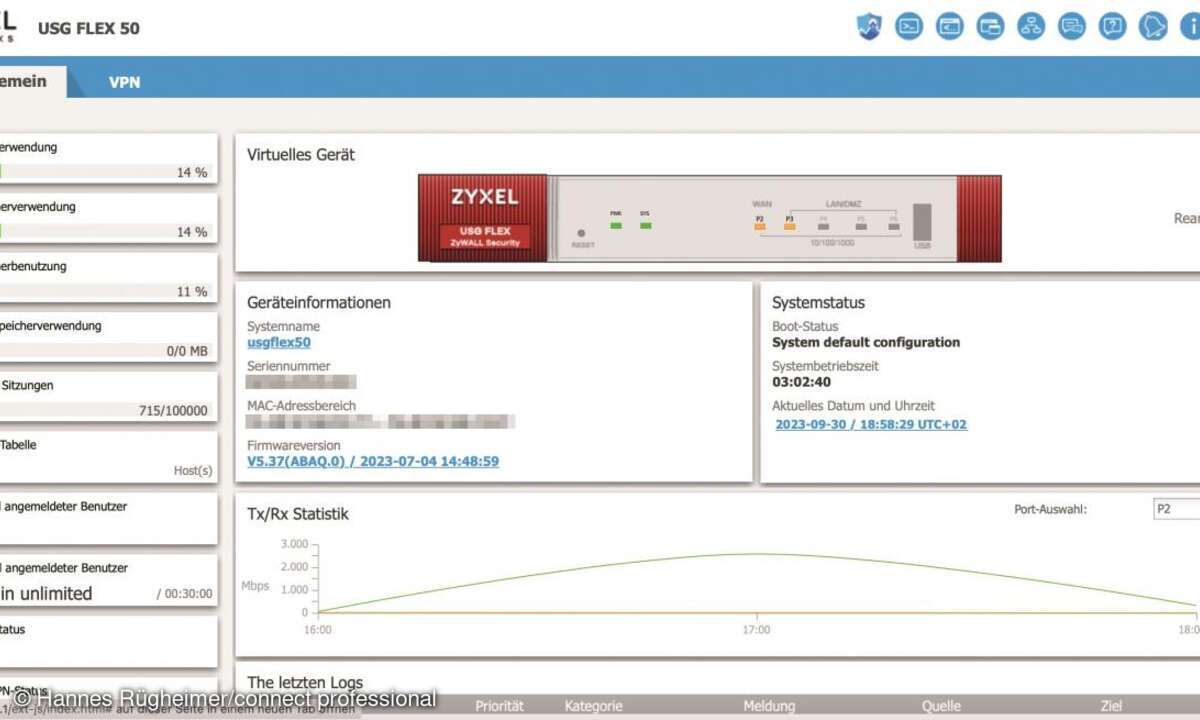
Task: Click the 14 % usage bar in first widget
Action: [107, 172]
